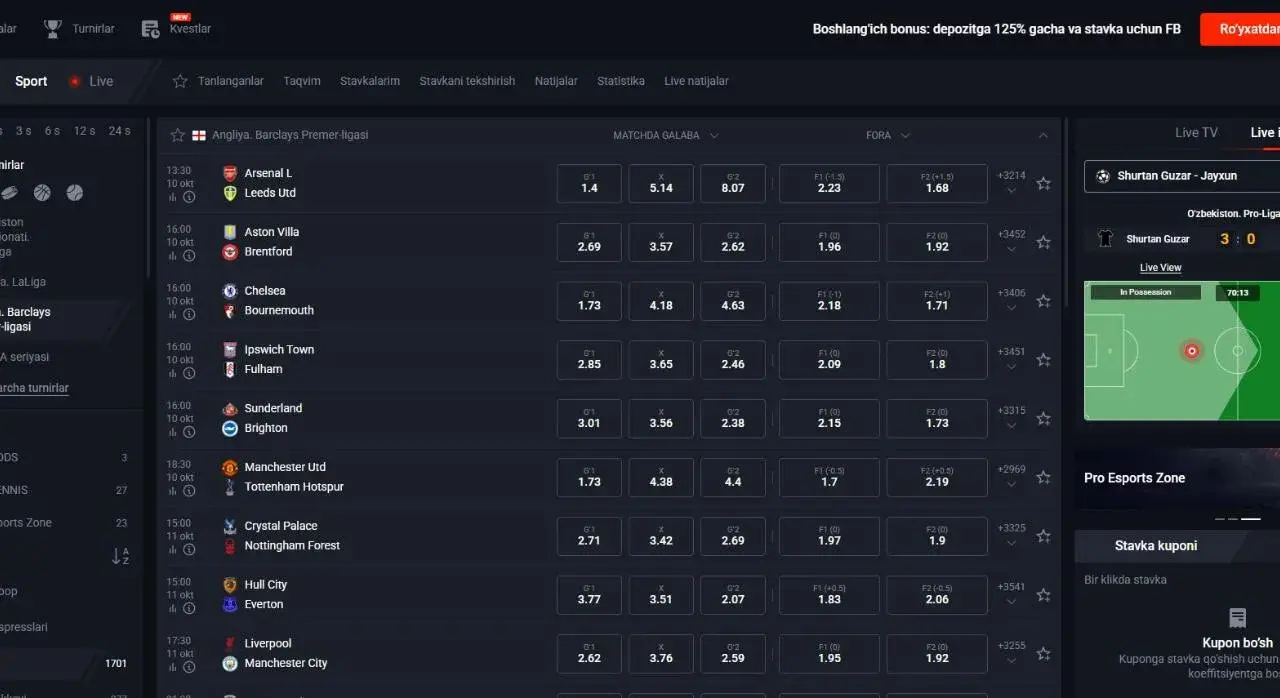Image resolution: width=1280 pixels, height=698 pixels.
Task: Show info icon for Chelsea match
Action: [x=188, y=314]
